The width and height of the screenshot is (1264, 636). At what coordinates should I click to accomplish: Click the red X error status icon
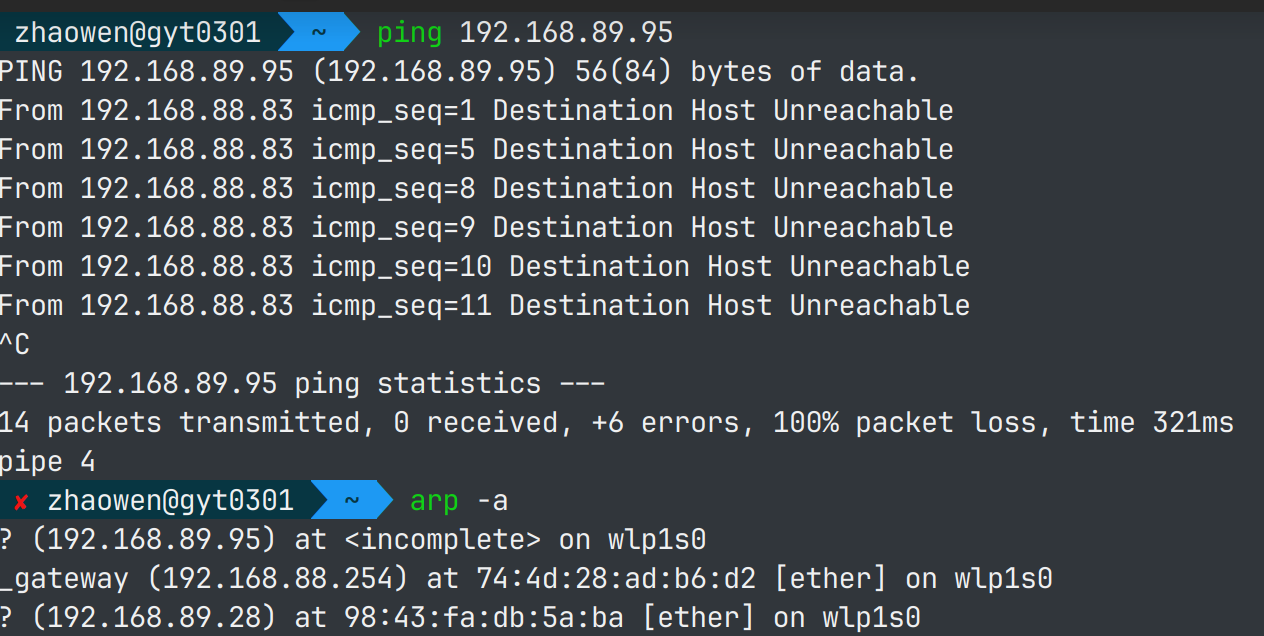point(21,501)
